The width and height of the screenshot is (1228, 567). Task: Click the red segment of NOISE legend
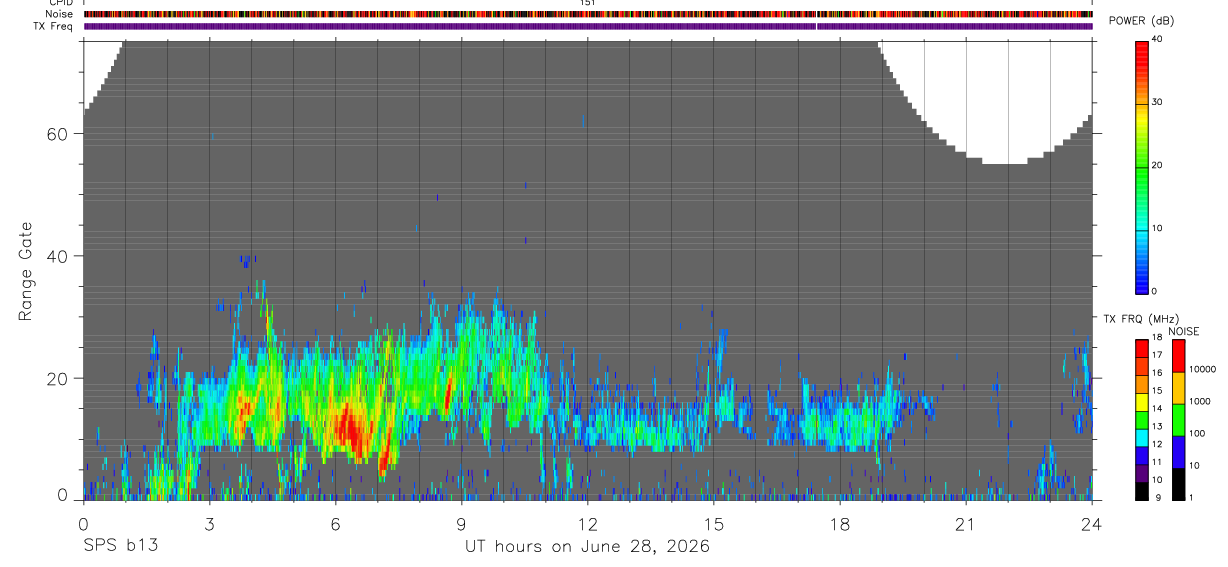point(1179,356)
